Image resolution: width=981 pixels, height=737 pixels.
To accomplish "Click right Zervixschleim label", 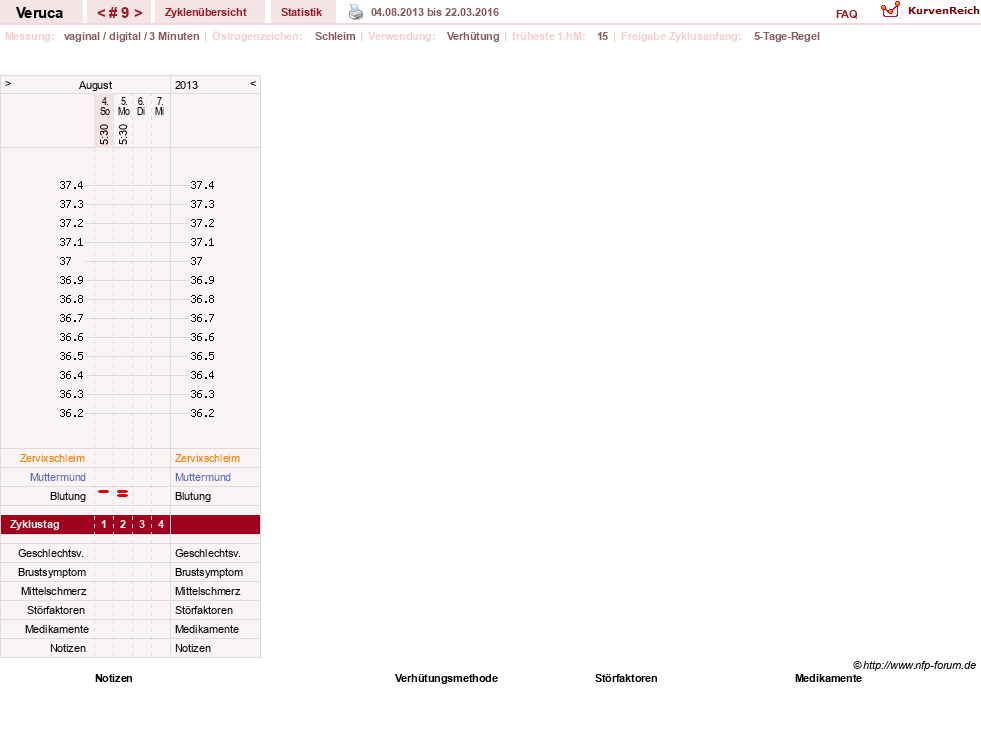I will (208, 458).
